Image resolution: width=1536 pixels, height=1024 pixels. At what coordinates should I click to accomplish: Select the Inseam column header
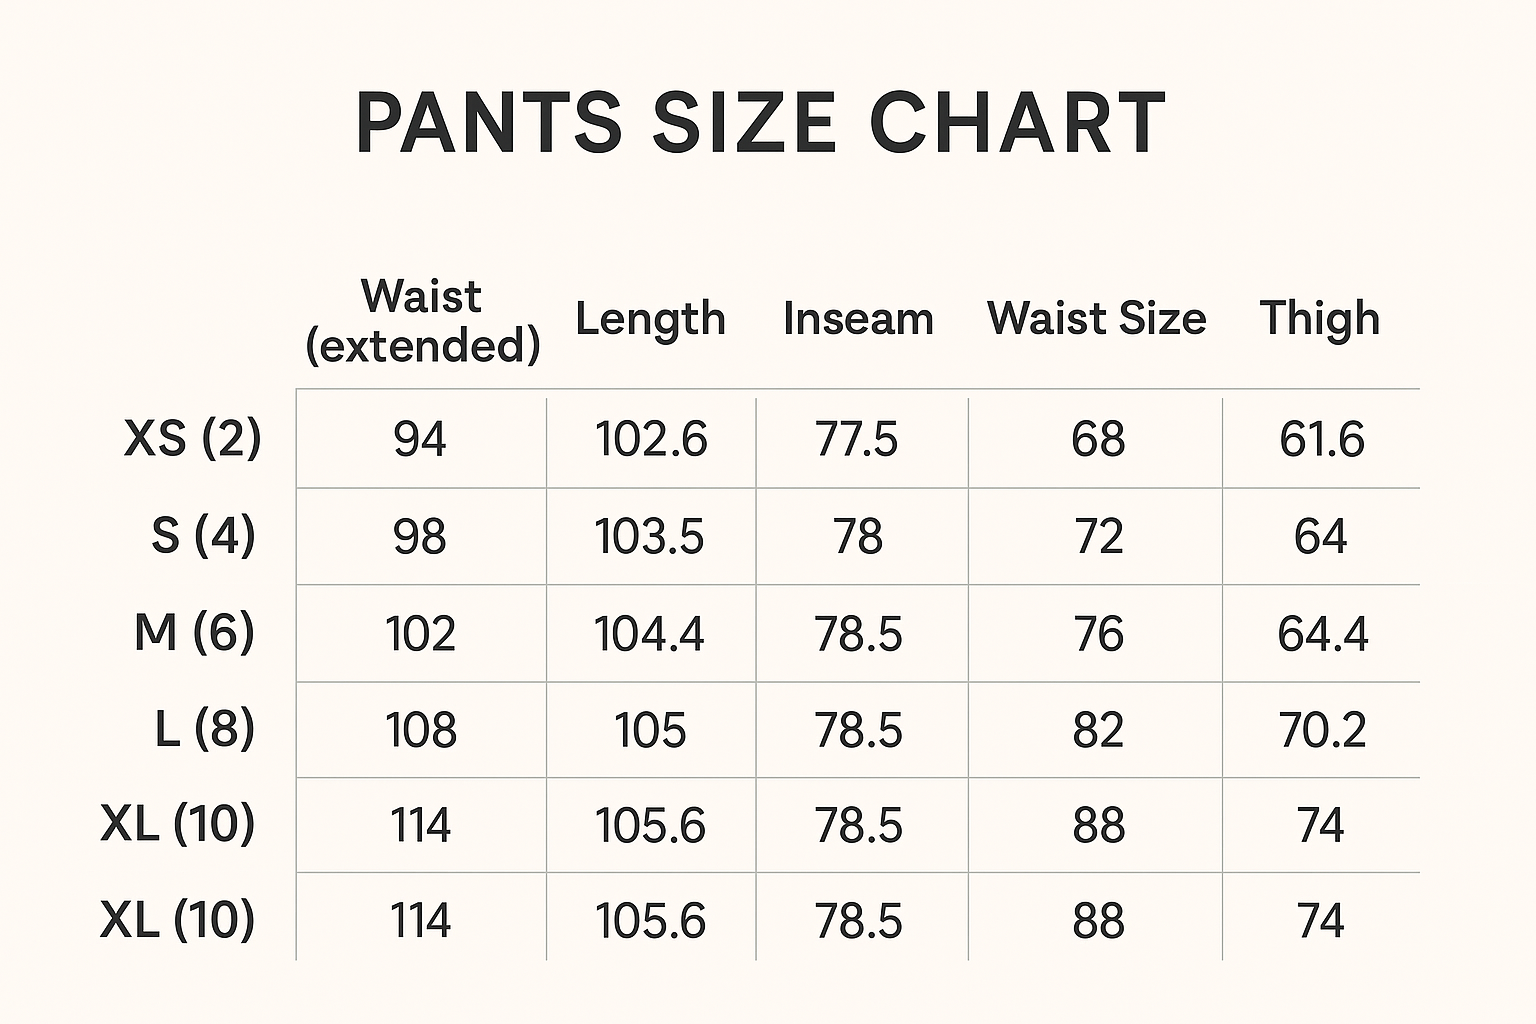coord(858,319)
